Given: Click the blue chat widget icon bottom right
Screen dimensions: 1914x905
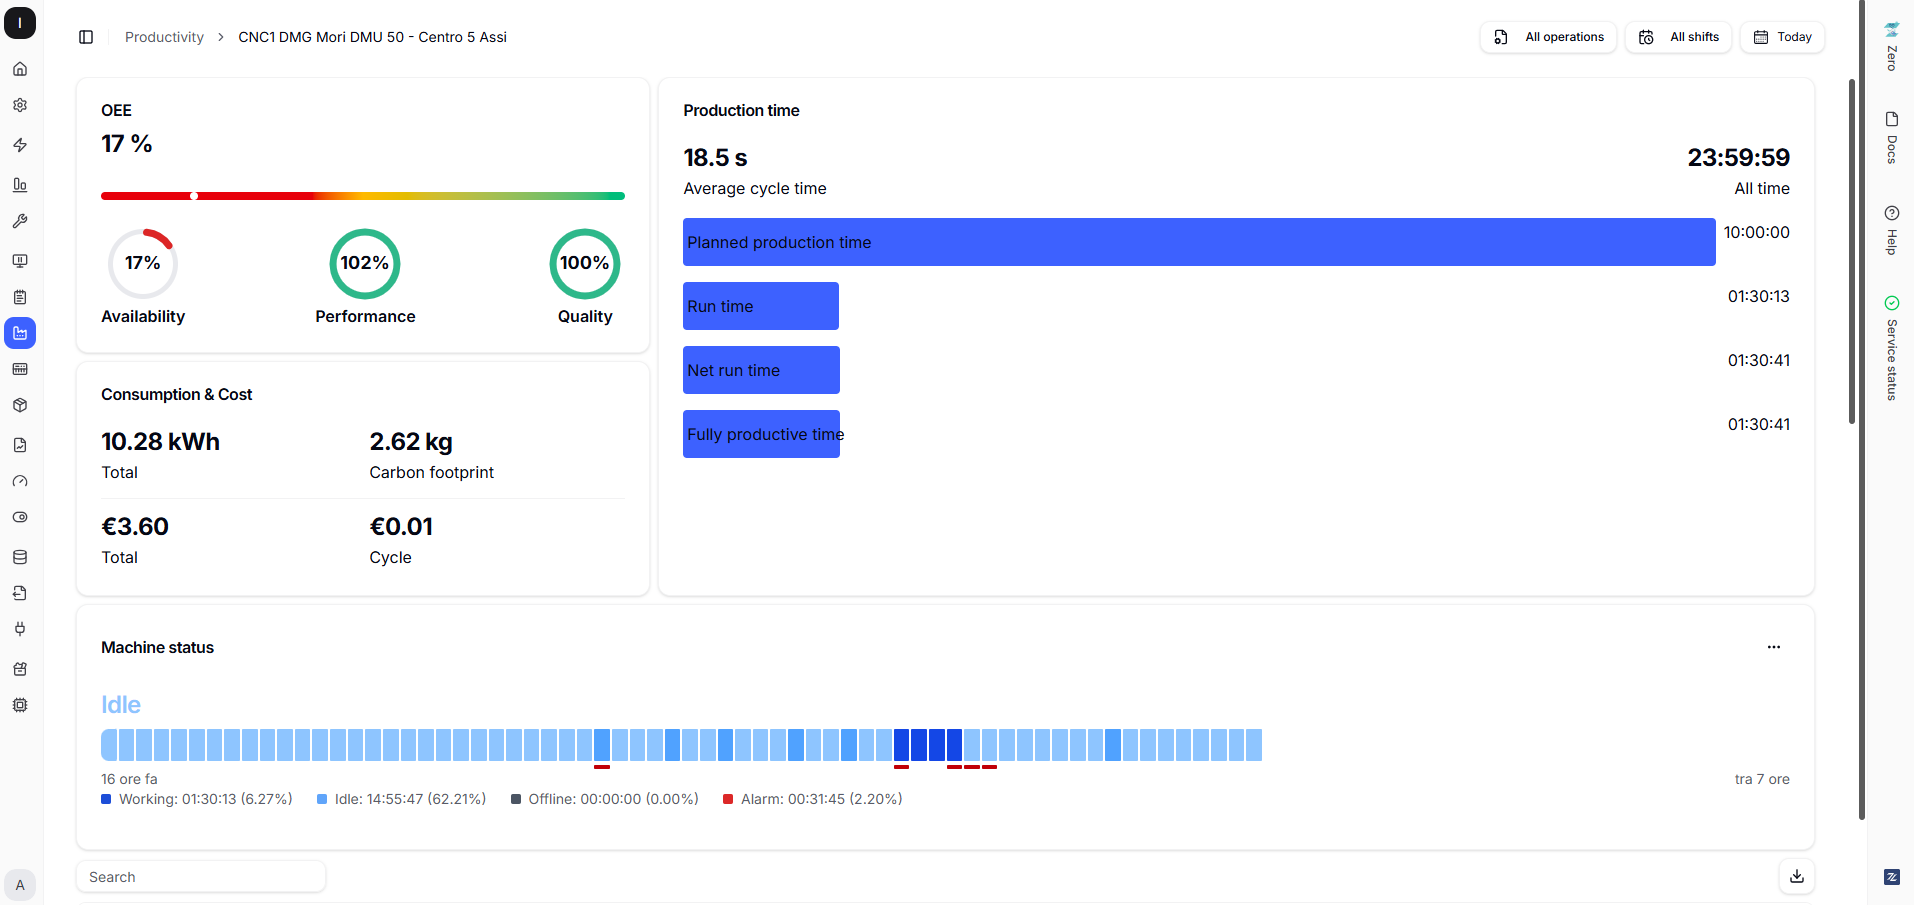Looking at the screenshot, I should click(x=1891, y=877).
